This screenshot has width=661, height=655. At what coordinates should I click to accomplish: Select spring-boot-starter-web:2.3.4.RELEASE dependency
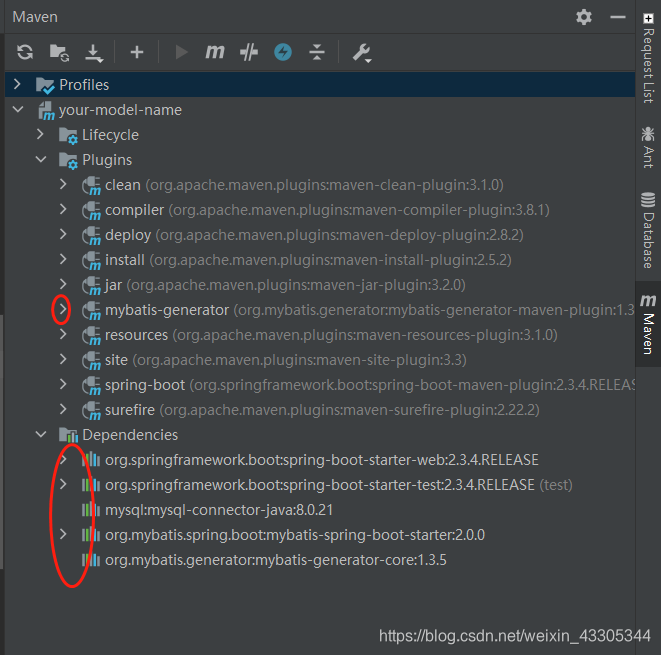(x=322, y=460)
